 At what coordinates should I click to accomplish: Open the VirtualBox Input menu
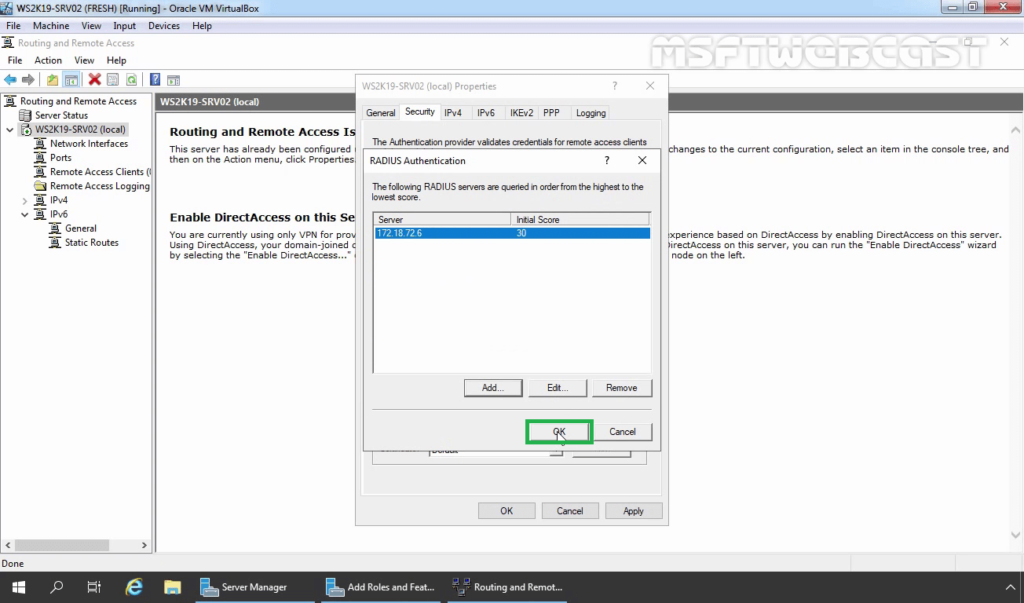tap(124, 25)
